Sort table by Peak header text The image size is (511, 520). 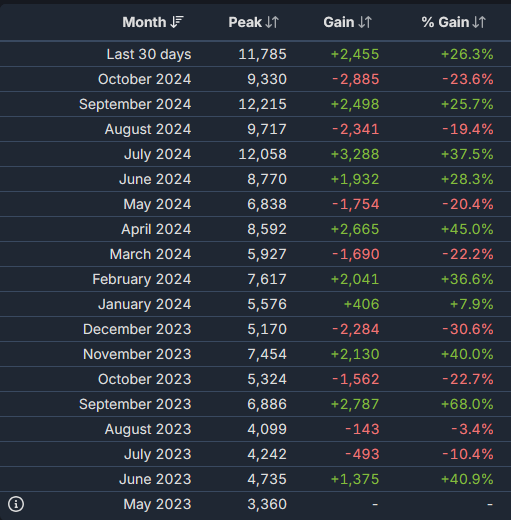pos(245,22)
